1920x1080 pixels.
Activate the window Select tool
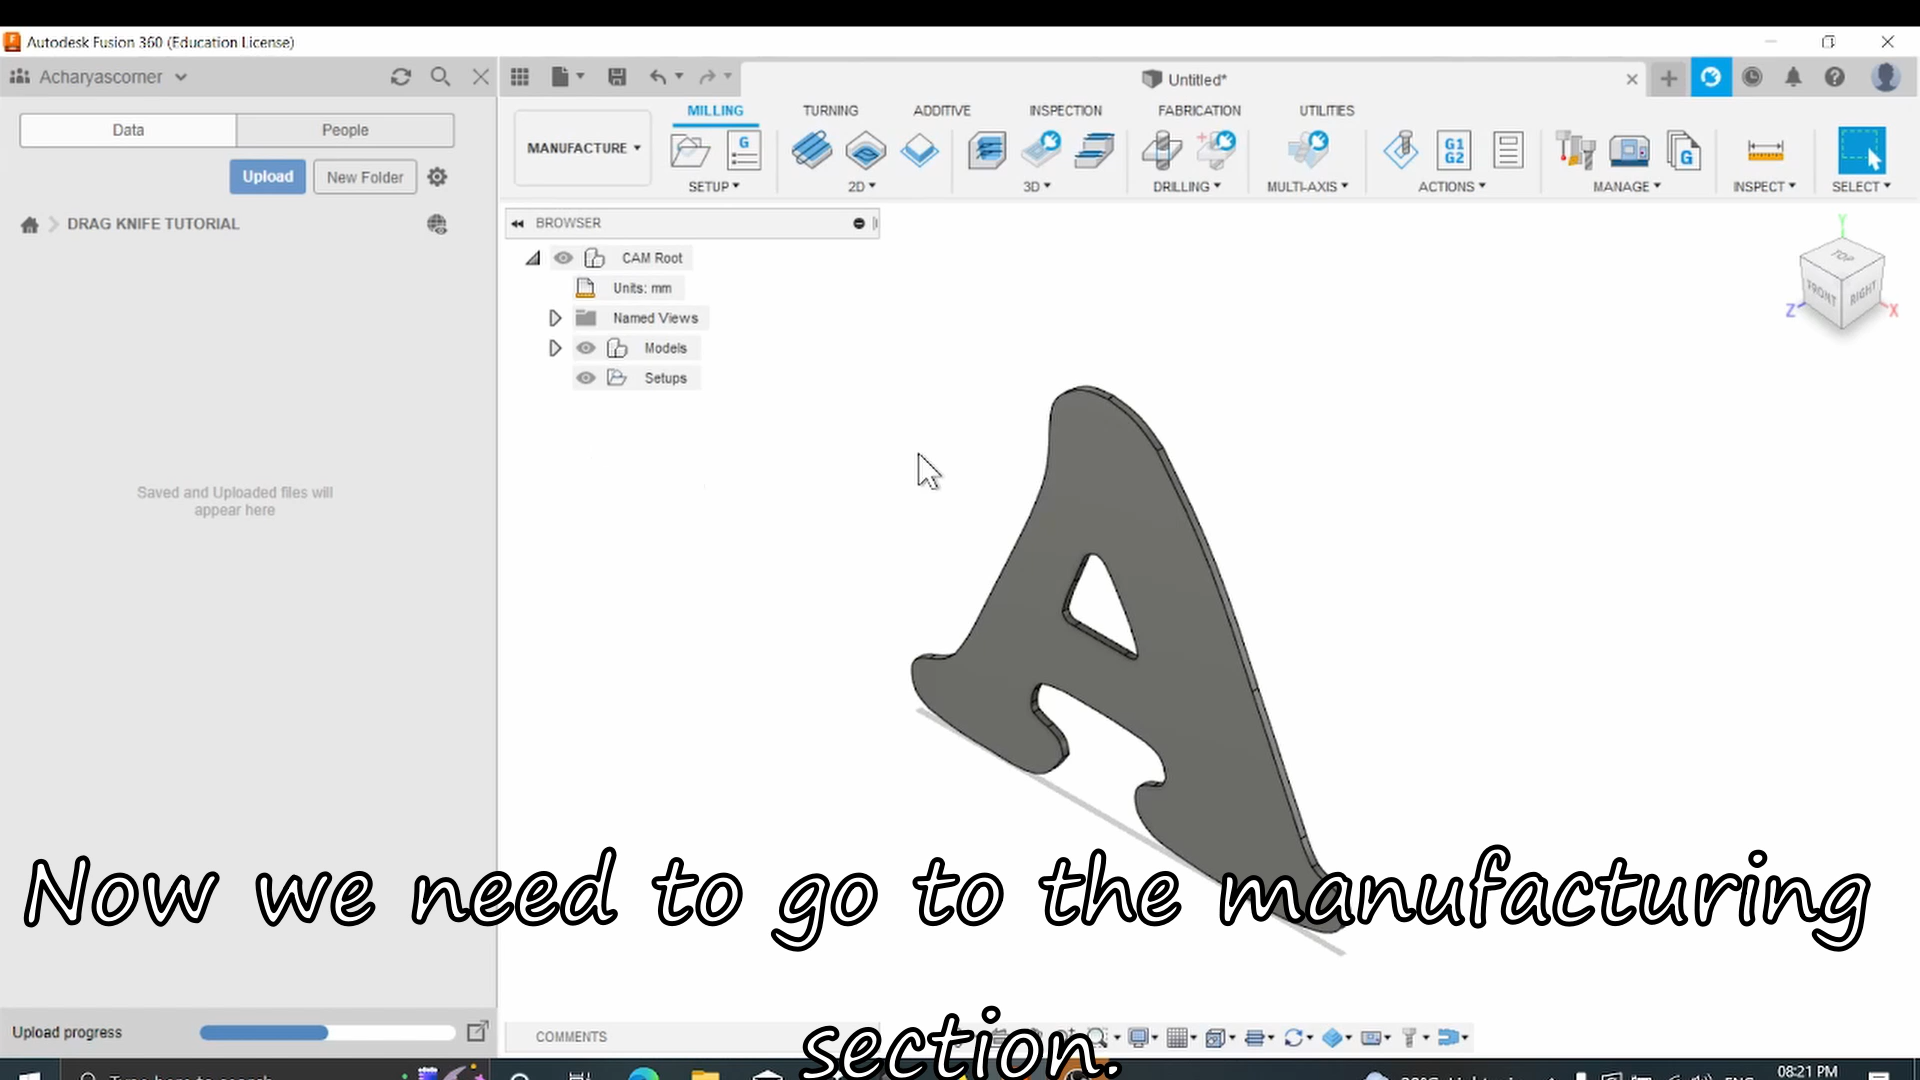click(1862, 150)
